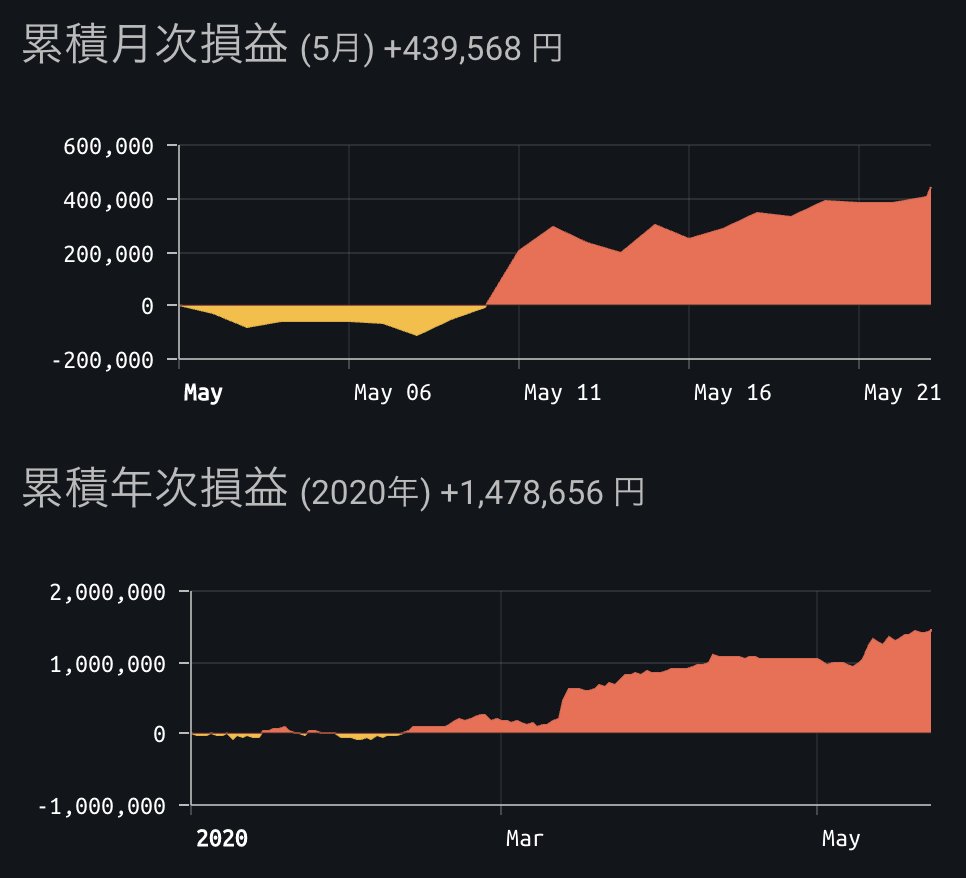The height and width of the screenshot is (878, 966).
Task: Click the -1,000,000 y-axis label
Action: [102, 806]
